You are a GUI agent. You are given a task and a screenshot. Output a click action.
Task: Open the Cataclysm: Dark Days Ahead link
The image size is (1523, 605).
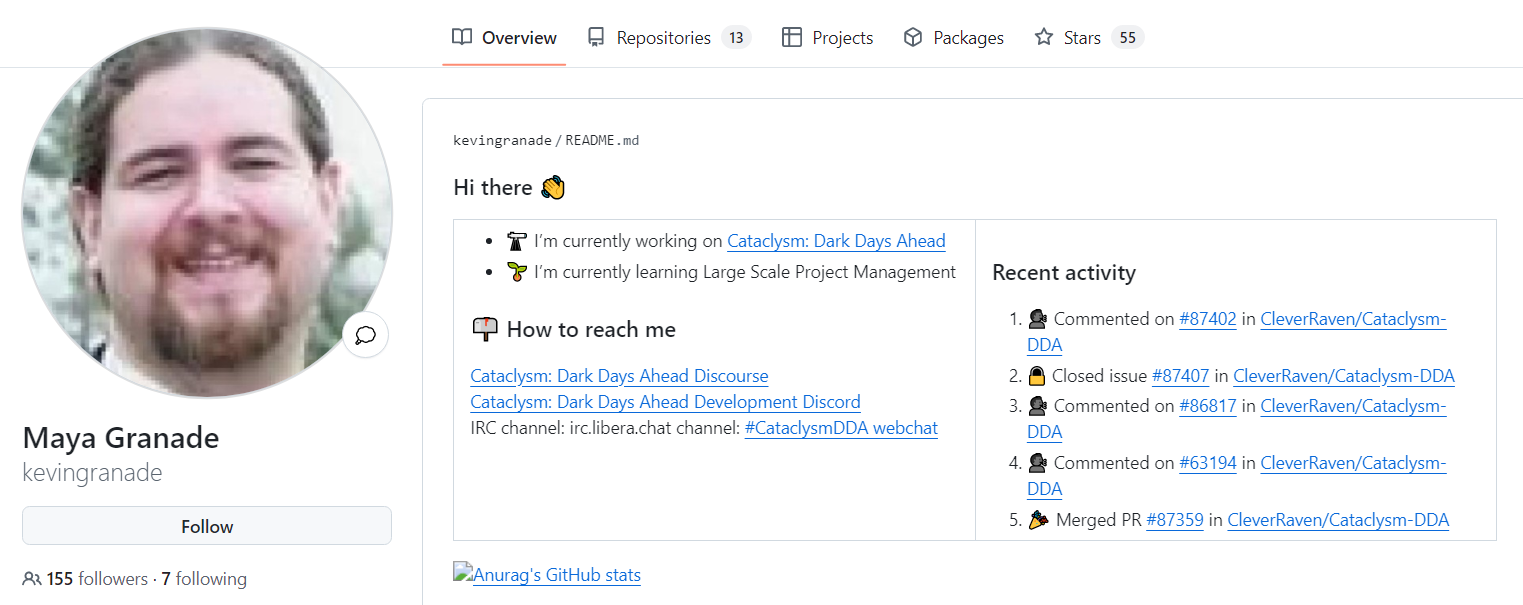pos(836,241)
